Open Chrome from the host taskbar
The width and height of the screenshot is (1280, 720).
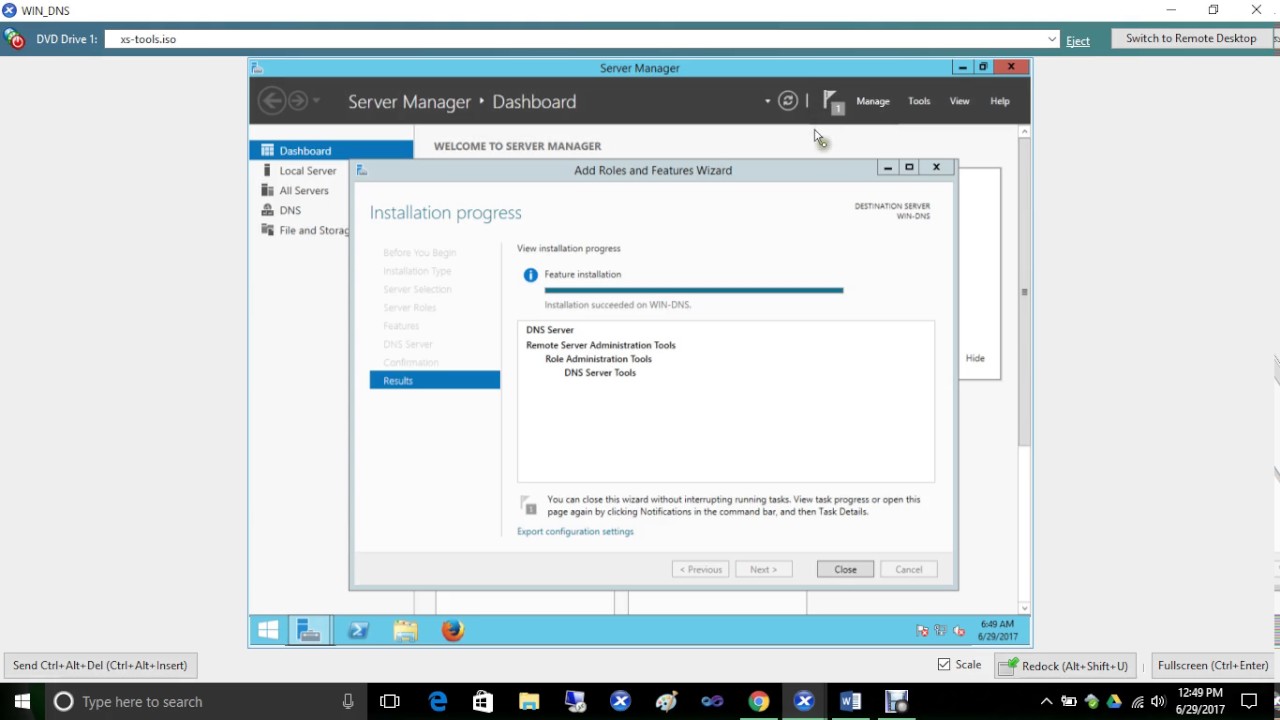click(759, 702)
